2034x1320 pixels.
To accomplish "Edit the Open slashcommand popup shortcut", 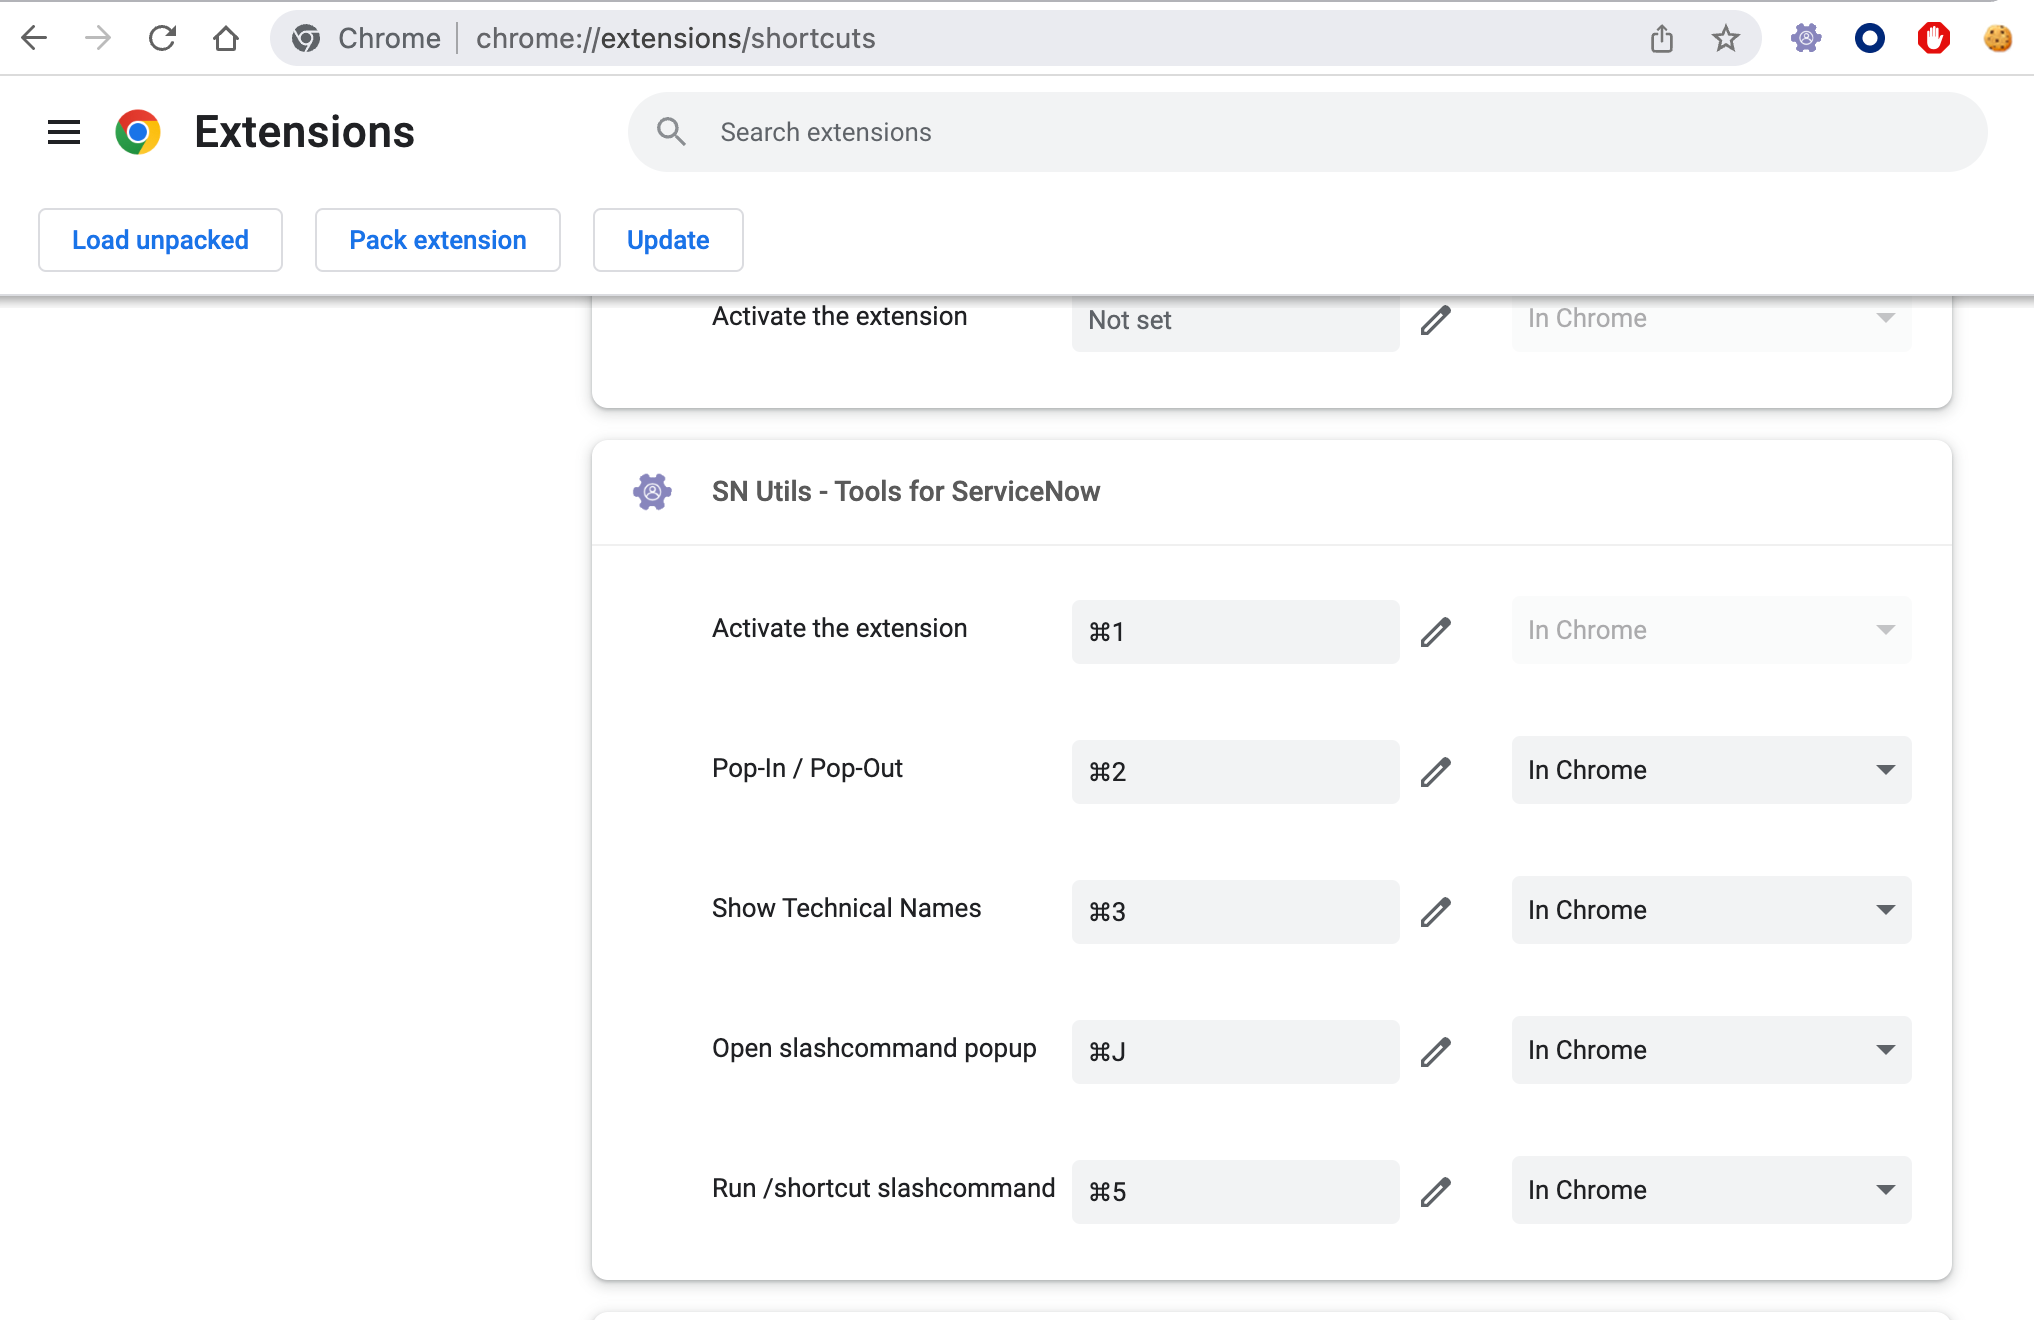I will tap(1437, 1051).
